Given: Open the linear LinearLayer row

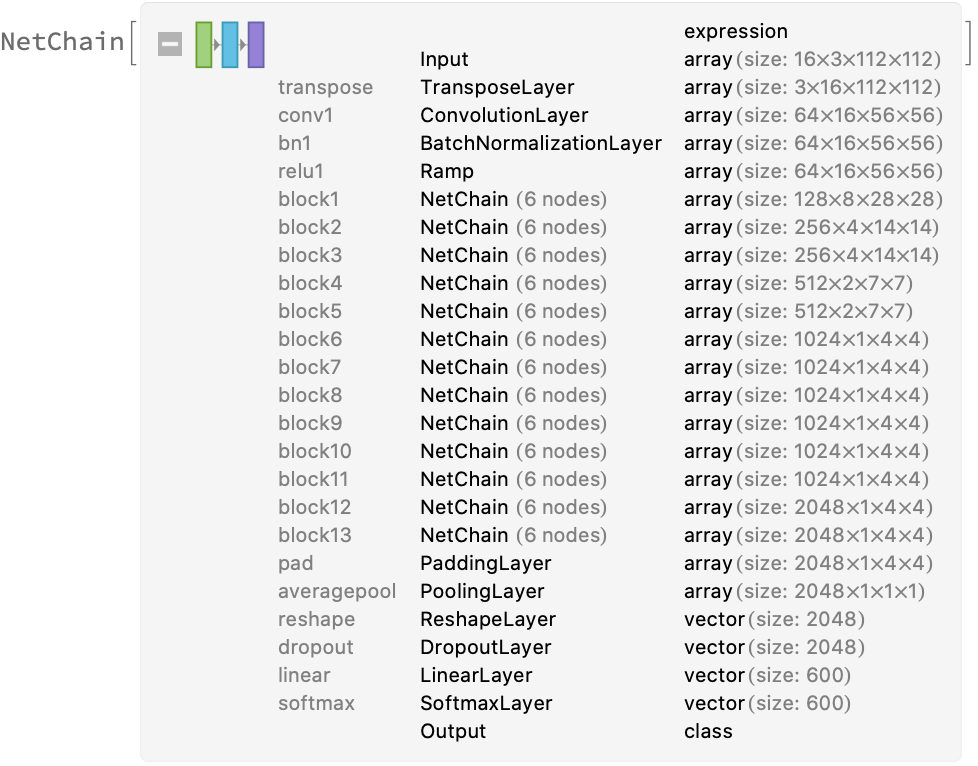Looking at the screenshot, I should pos(476,676).
